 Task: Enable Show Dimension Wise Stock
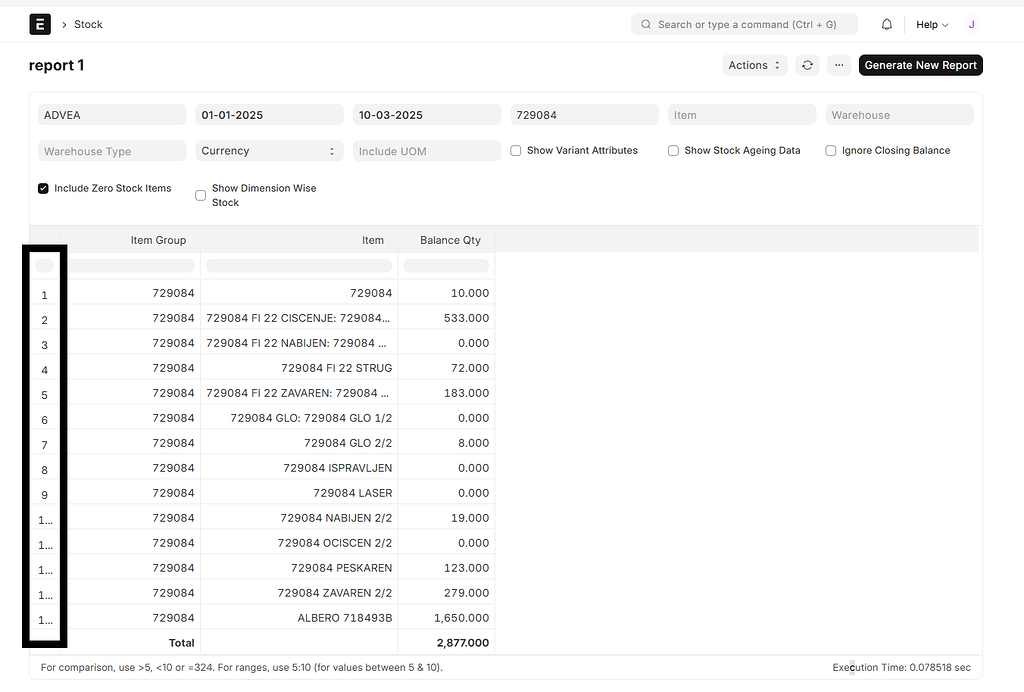[x=200, y=195]
